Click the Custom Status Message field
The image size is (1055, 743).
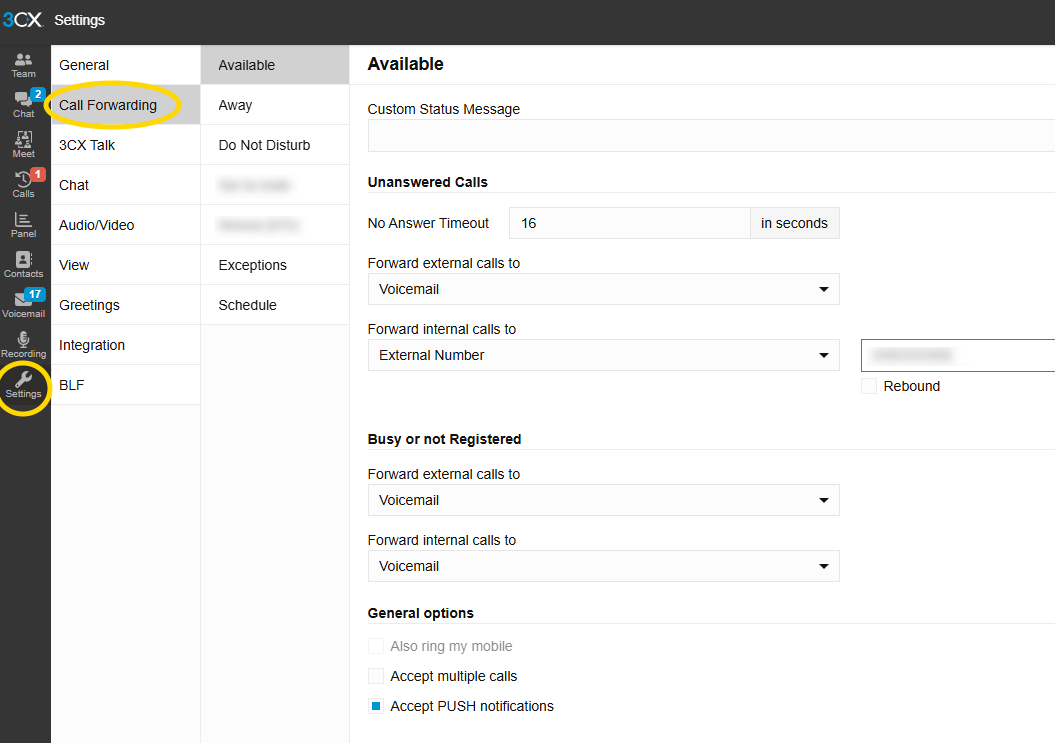coord(711,136)
